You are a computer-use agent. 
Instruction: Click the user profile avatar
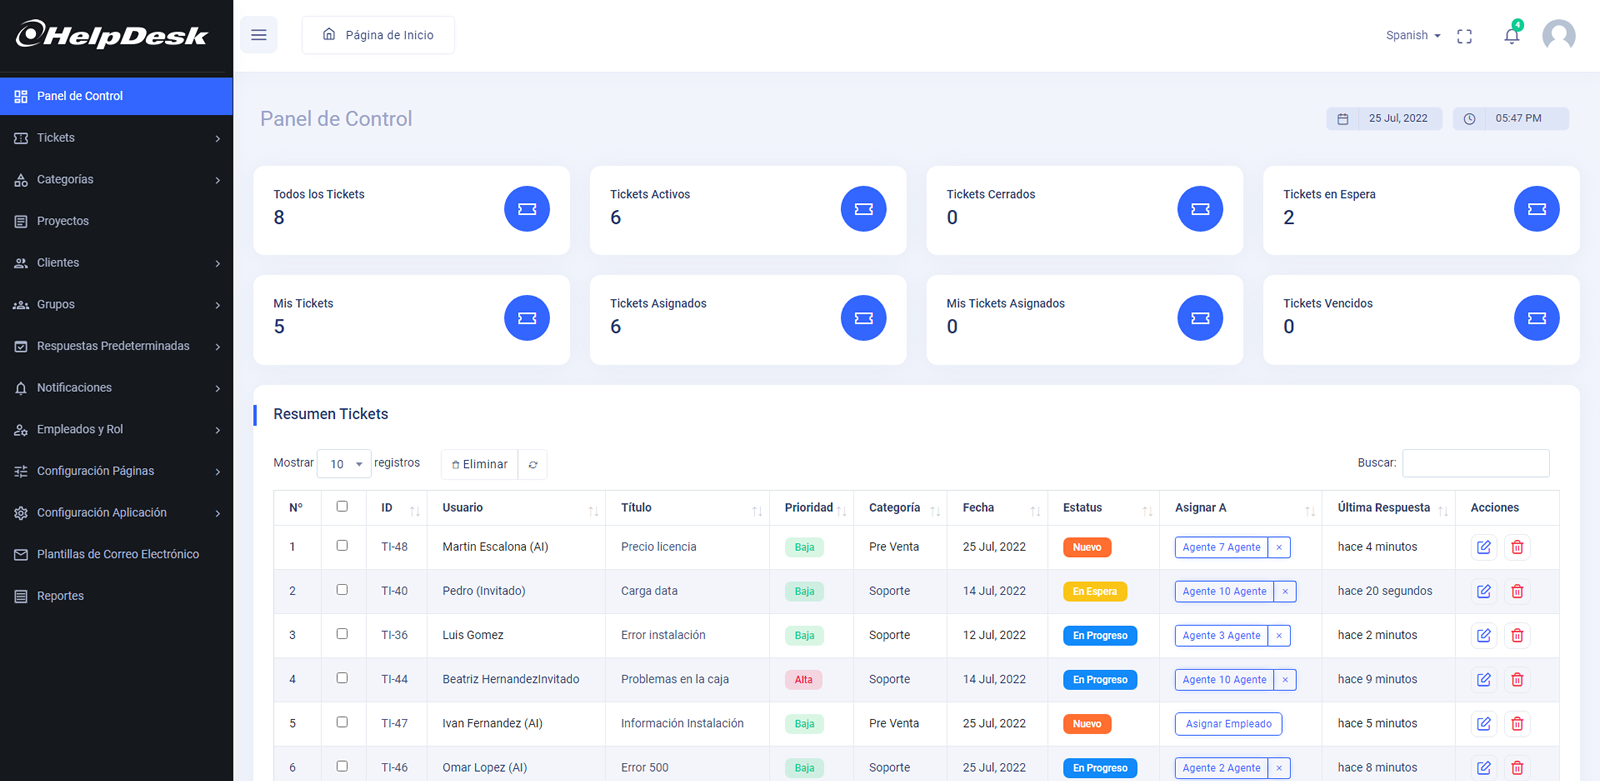tap(1558, 36)
